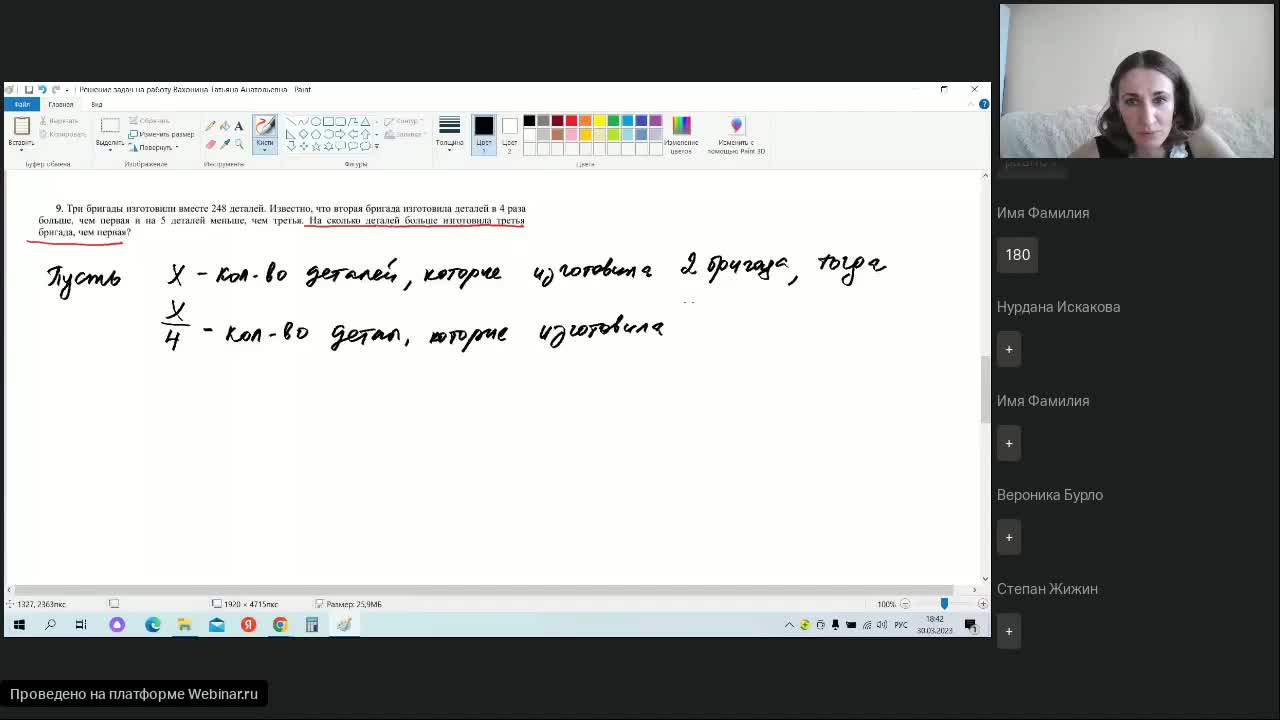This screenshot has height=720, width=1280.
Task: Click the Paste (Вставить) clipboard icon
Action: click(x=21, y=126)
